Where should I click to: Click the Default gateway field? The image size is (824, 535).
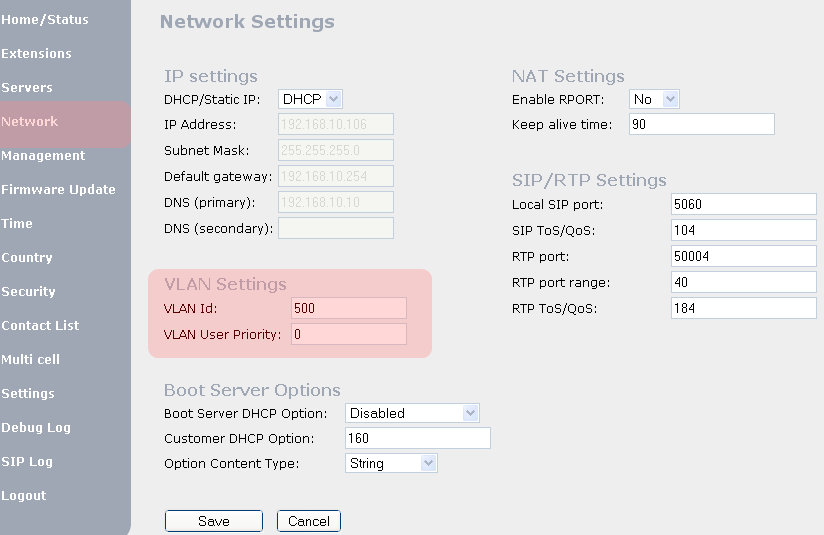coord(336,176)
